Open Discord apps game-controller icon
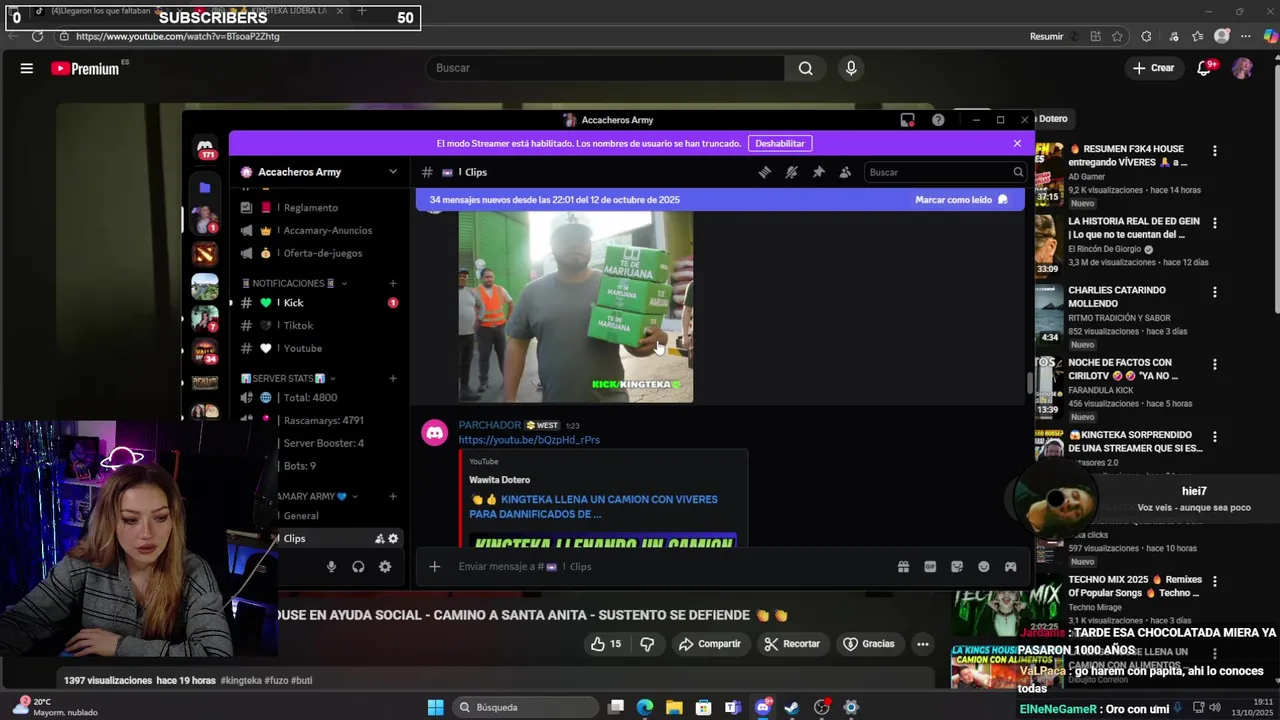Viewport: 1280px width, 720px height. 1011,566
